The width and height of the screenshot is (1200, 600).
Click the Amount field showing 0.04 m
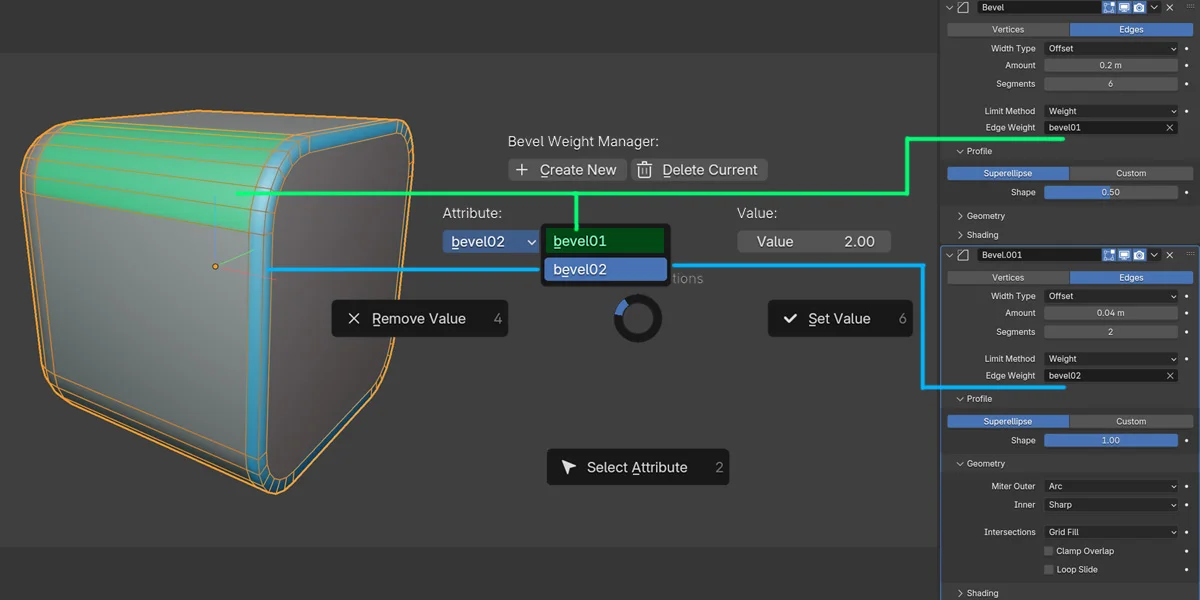pyautogui.click(x=1111, y=312)
